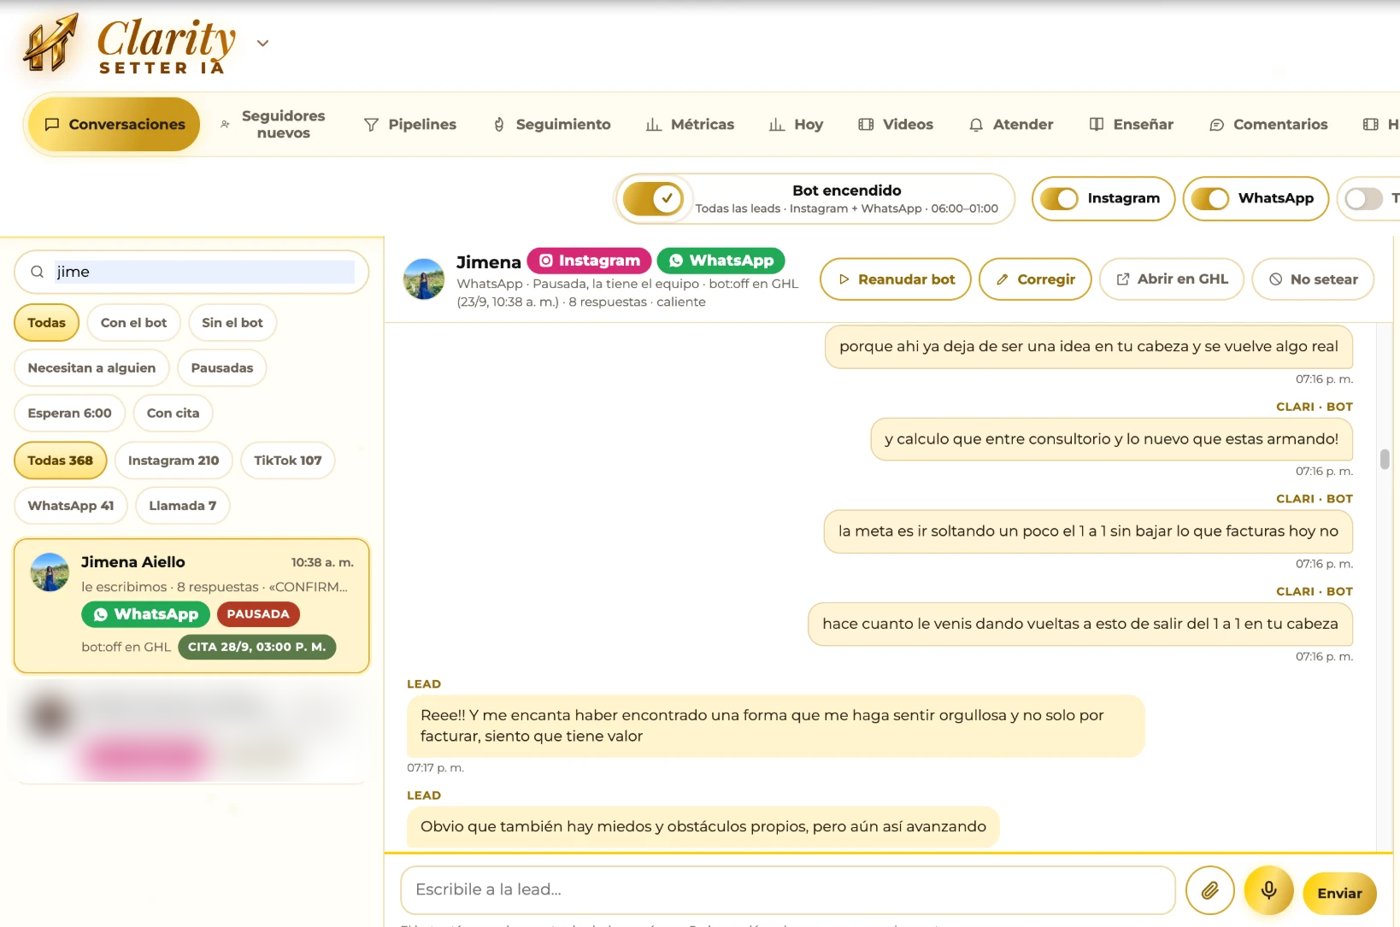Open the Videos tab
The image size is (1400, 927).
(896, 124)
